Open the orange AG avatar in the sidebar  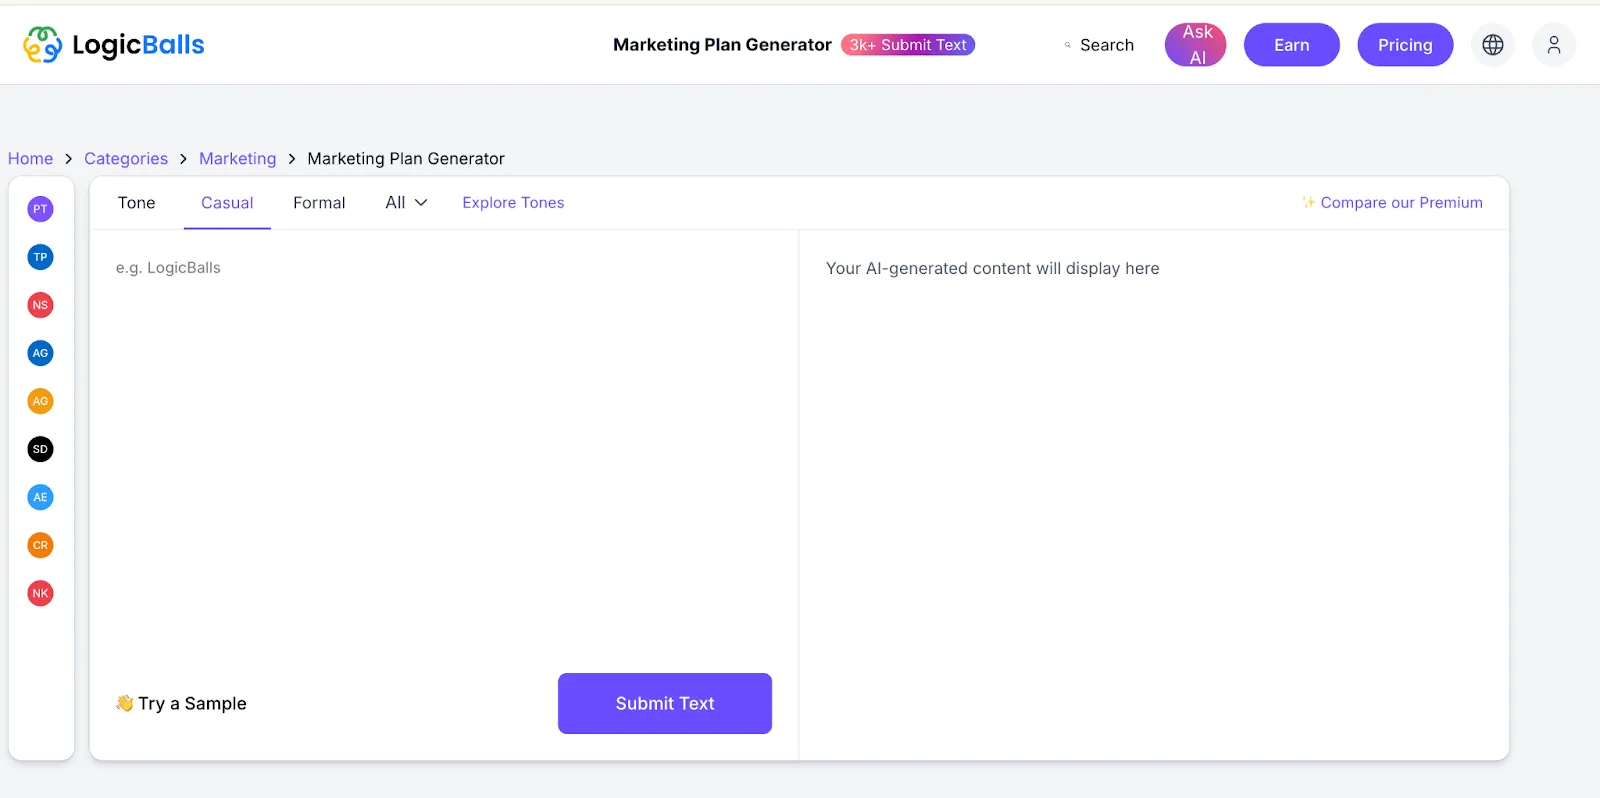click(40, 401)
